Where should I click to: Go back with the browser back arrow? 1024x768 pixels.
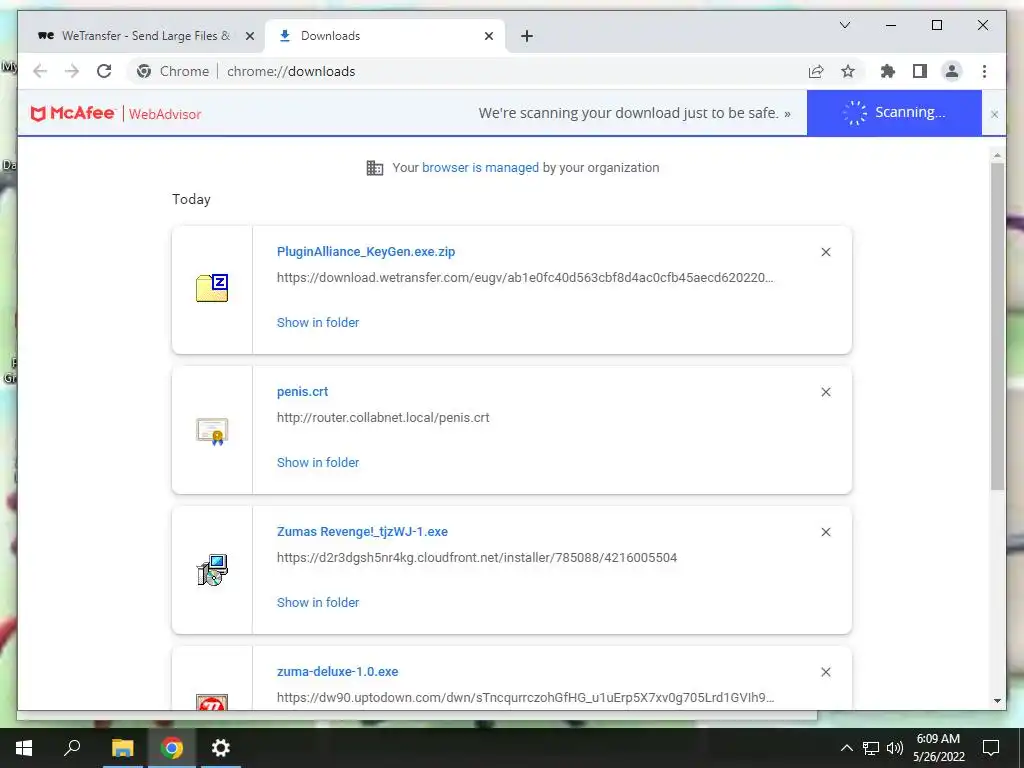pos(40,71)
